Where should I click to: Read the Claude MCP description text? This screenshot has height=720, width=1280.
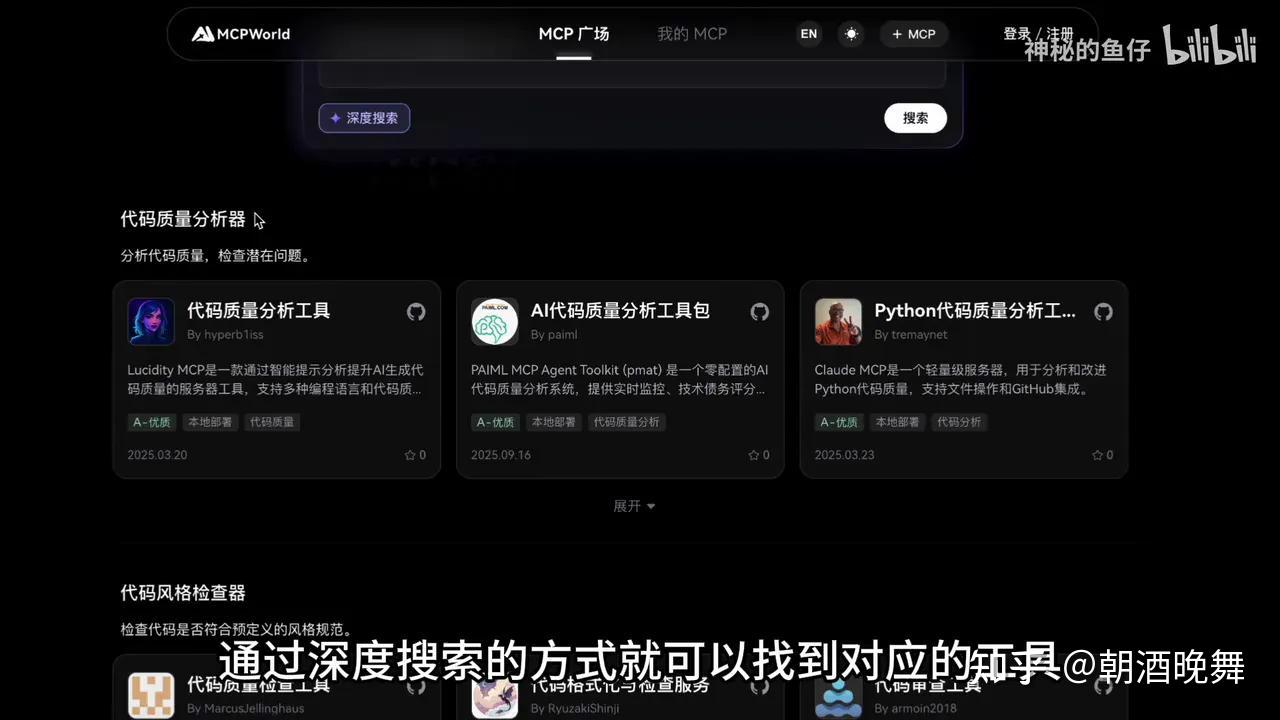pos(960,379)
